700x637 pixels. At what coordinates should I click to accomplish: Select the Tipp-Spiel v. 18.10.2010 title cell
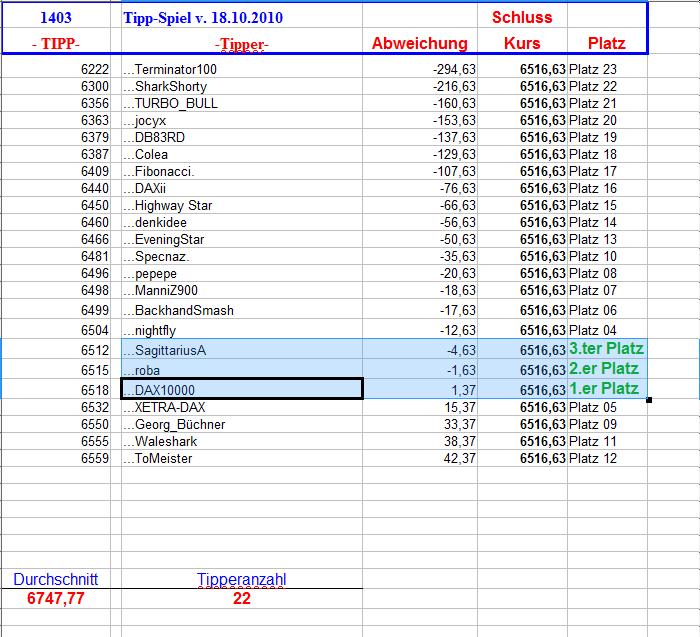[x=242, y=17]
